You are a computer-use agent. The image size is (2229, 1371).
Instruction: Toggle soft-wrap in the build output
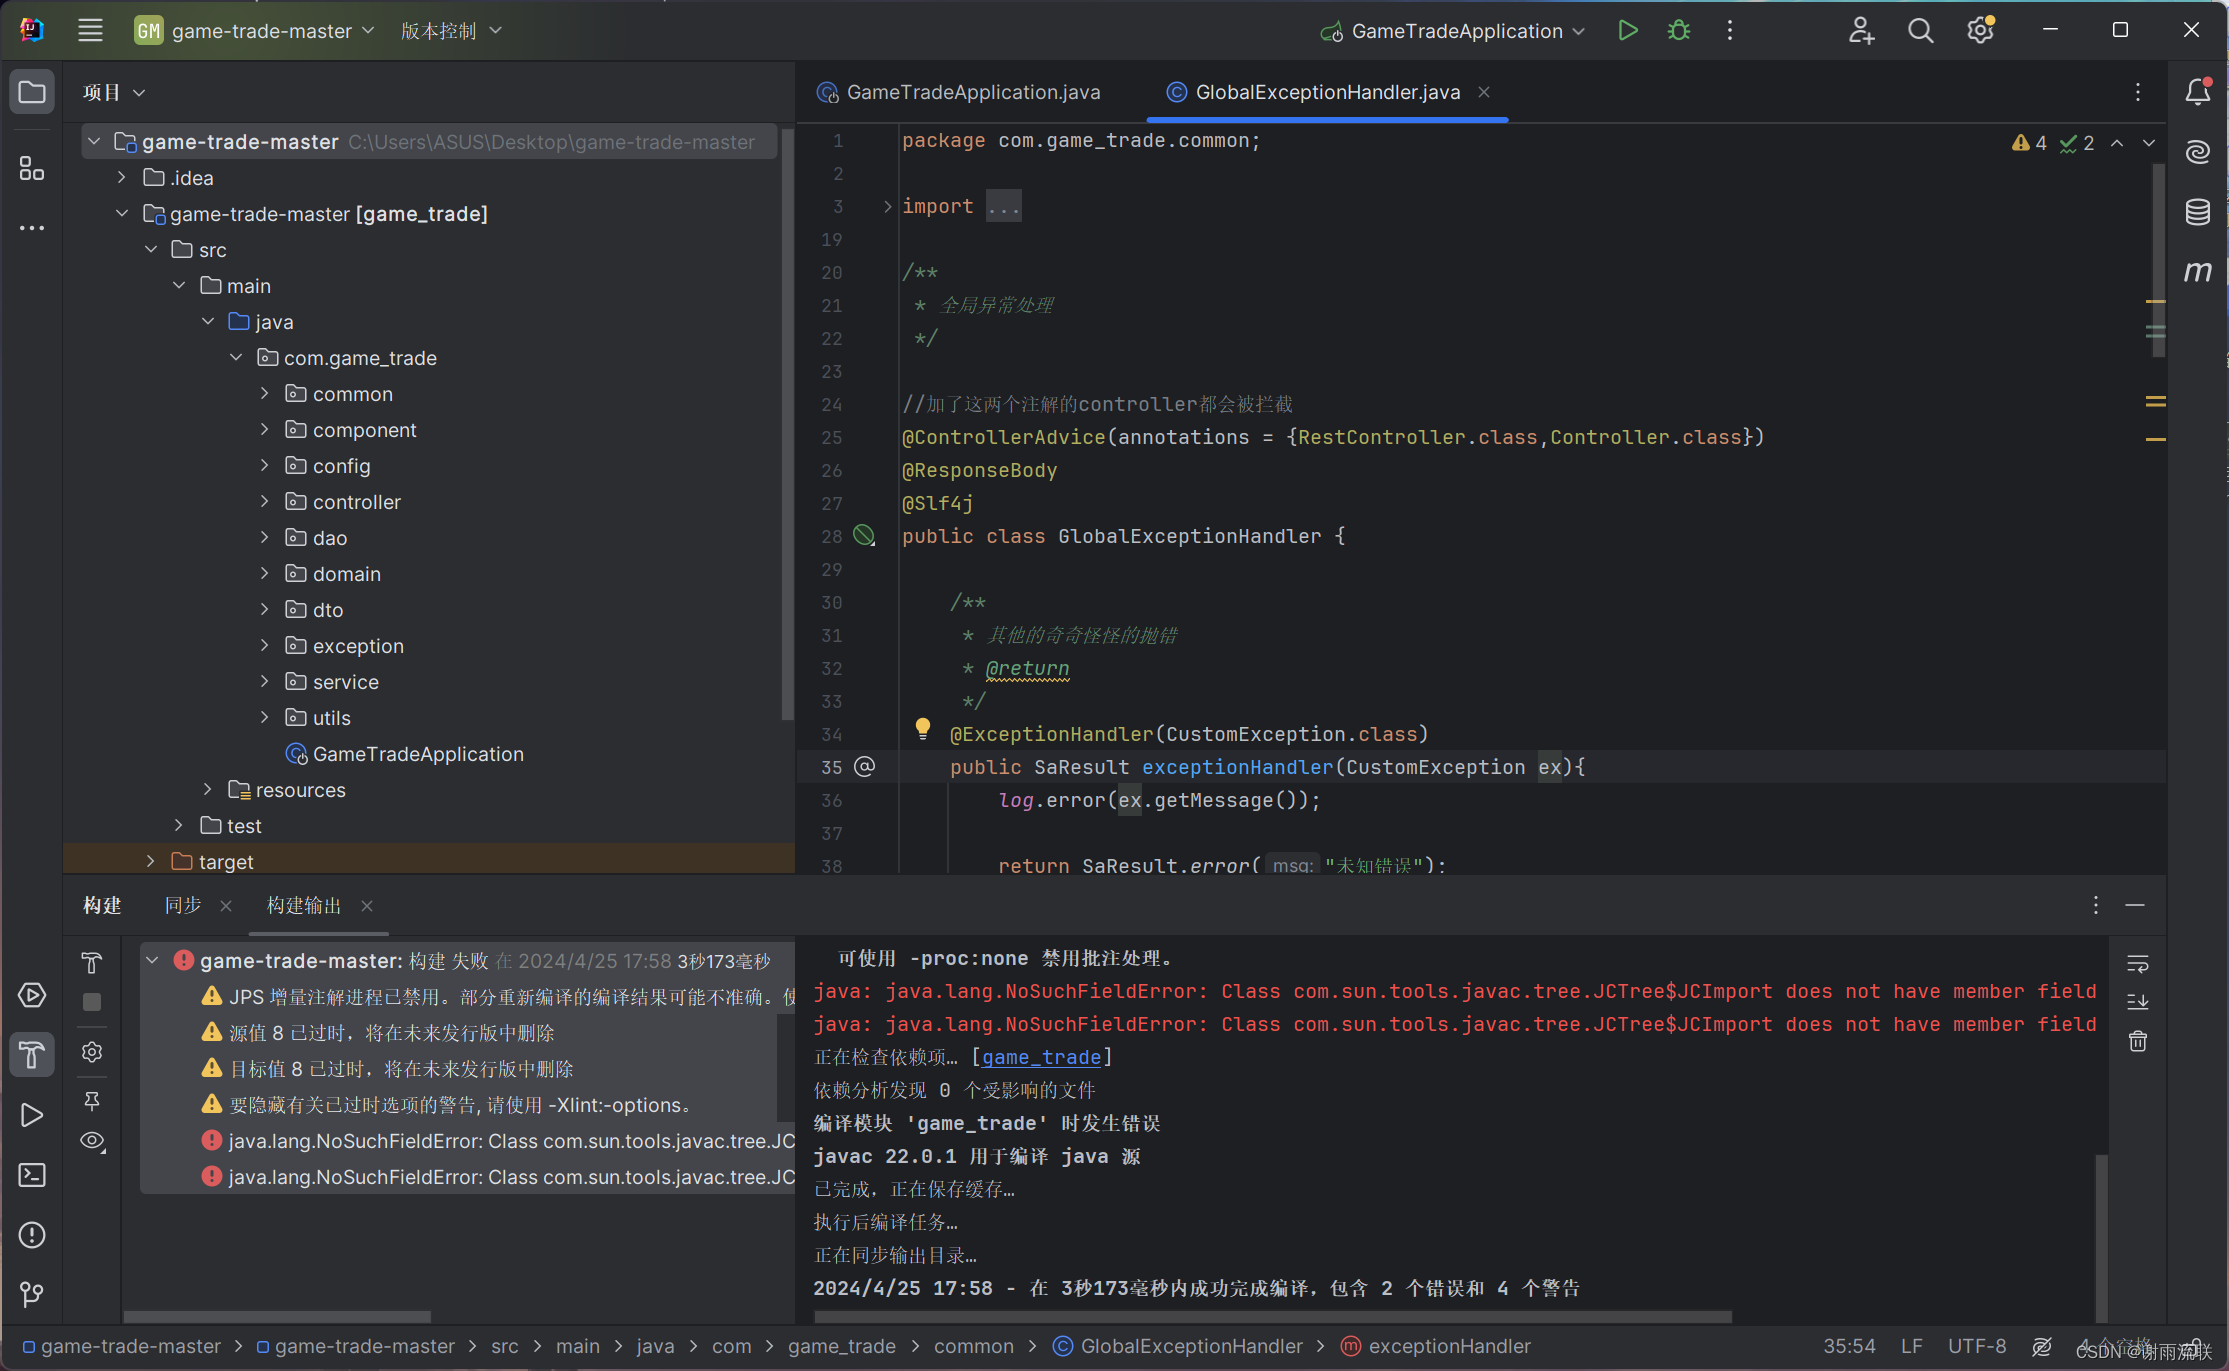[2137, 963]
